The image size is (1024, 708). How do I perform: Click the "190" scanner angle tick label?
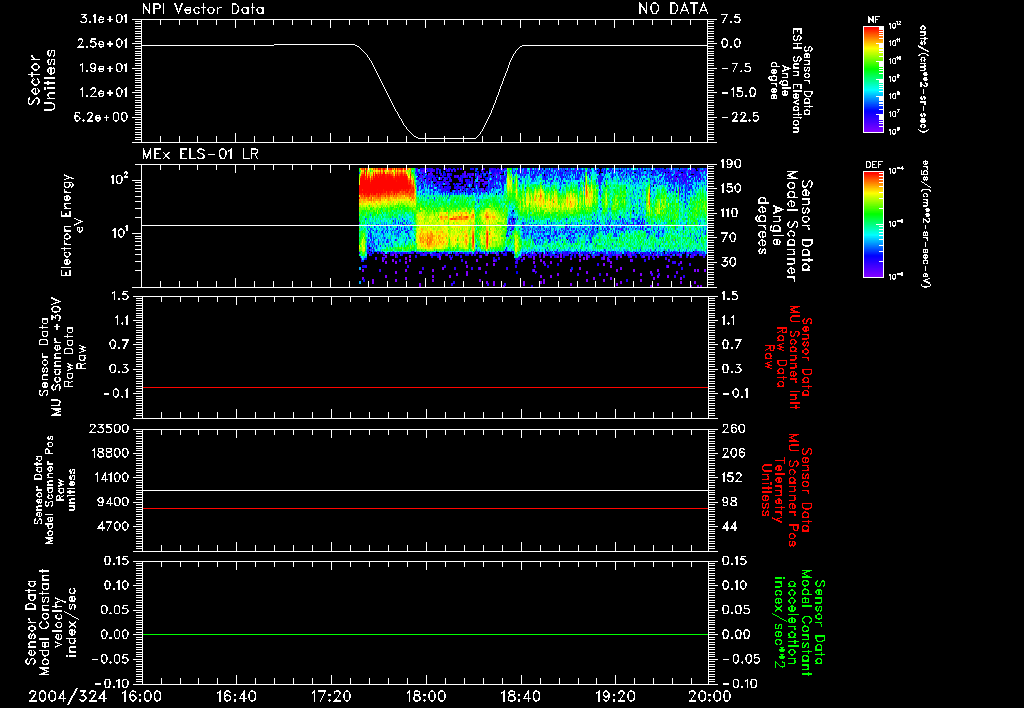pos(731,164)
